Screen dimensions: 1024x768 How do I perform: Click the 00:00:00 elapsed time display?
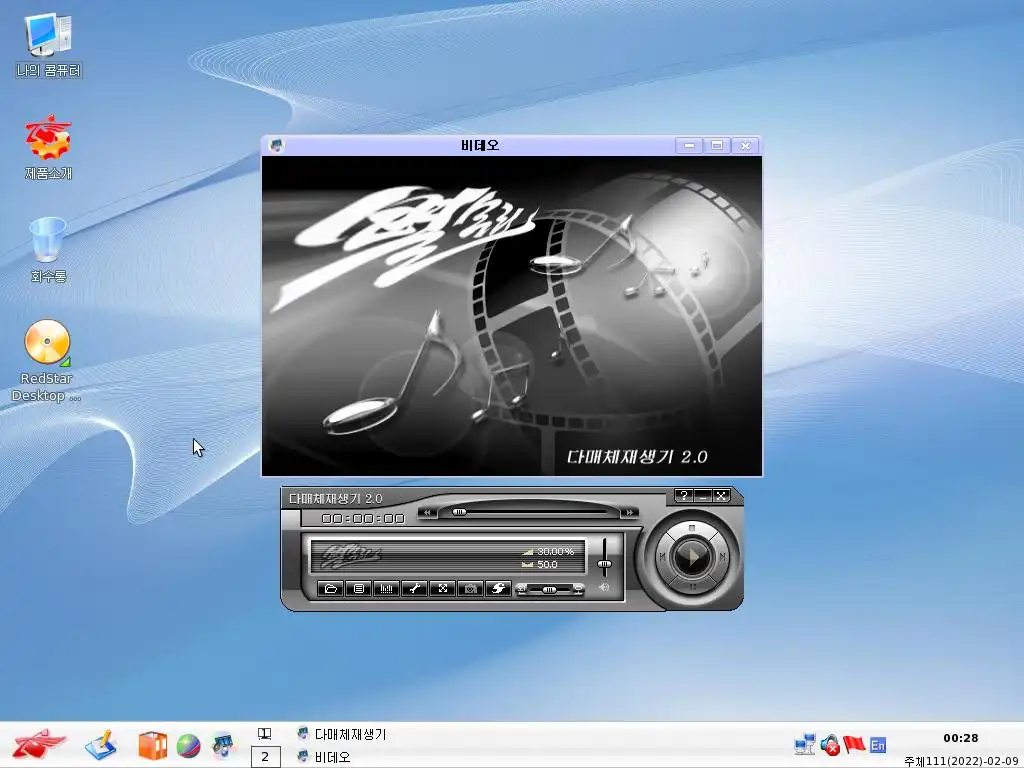(362, 519)
